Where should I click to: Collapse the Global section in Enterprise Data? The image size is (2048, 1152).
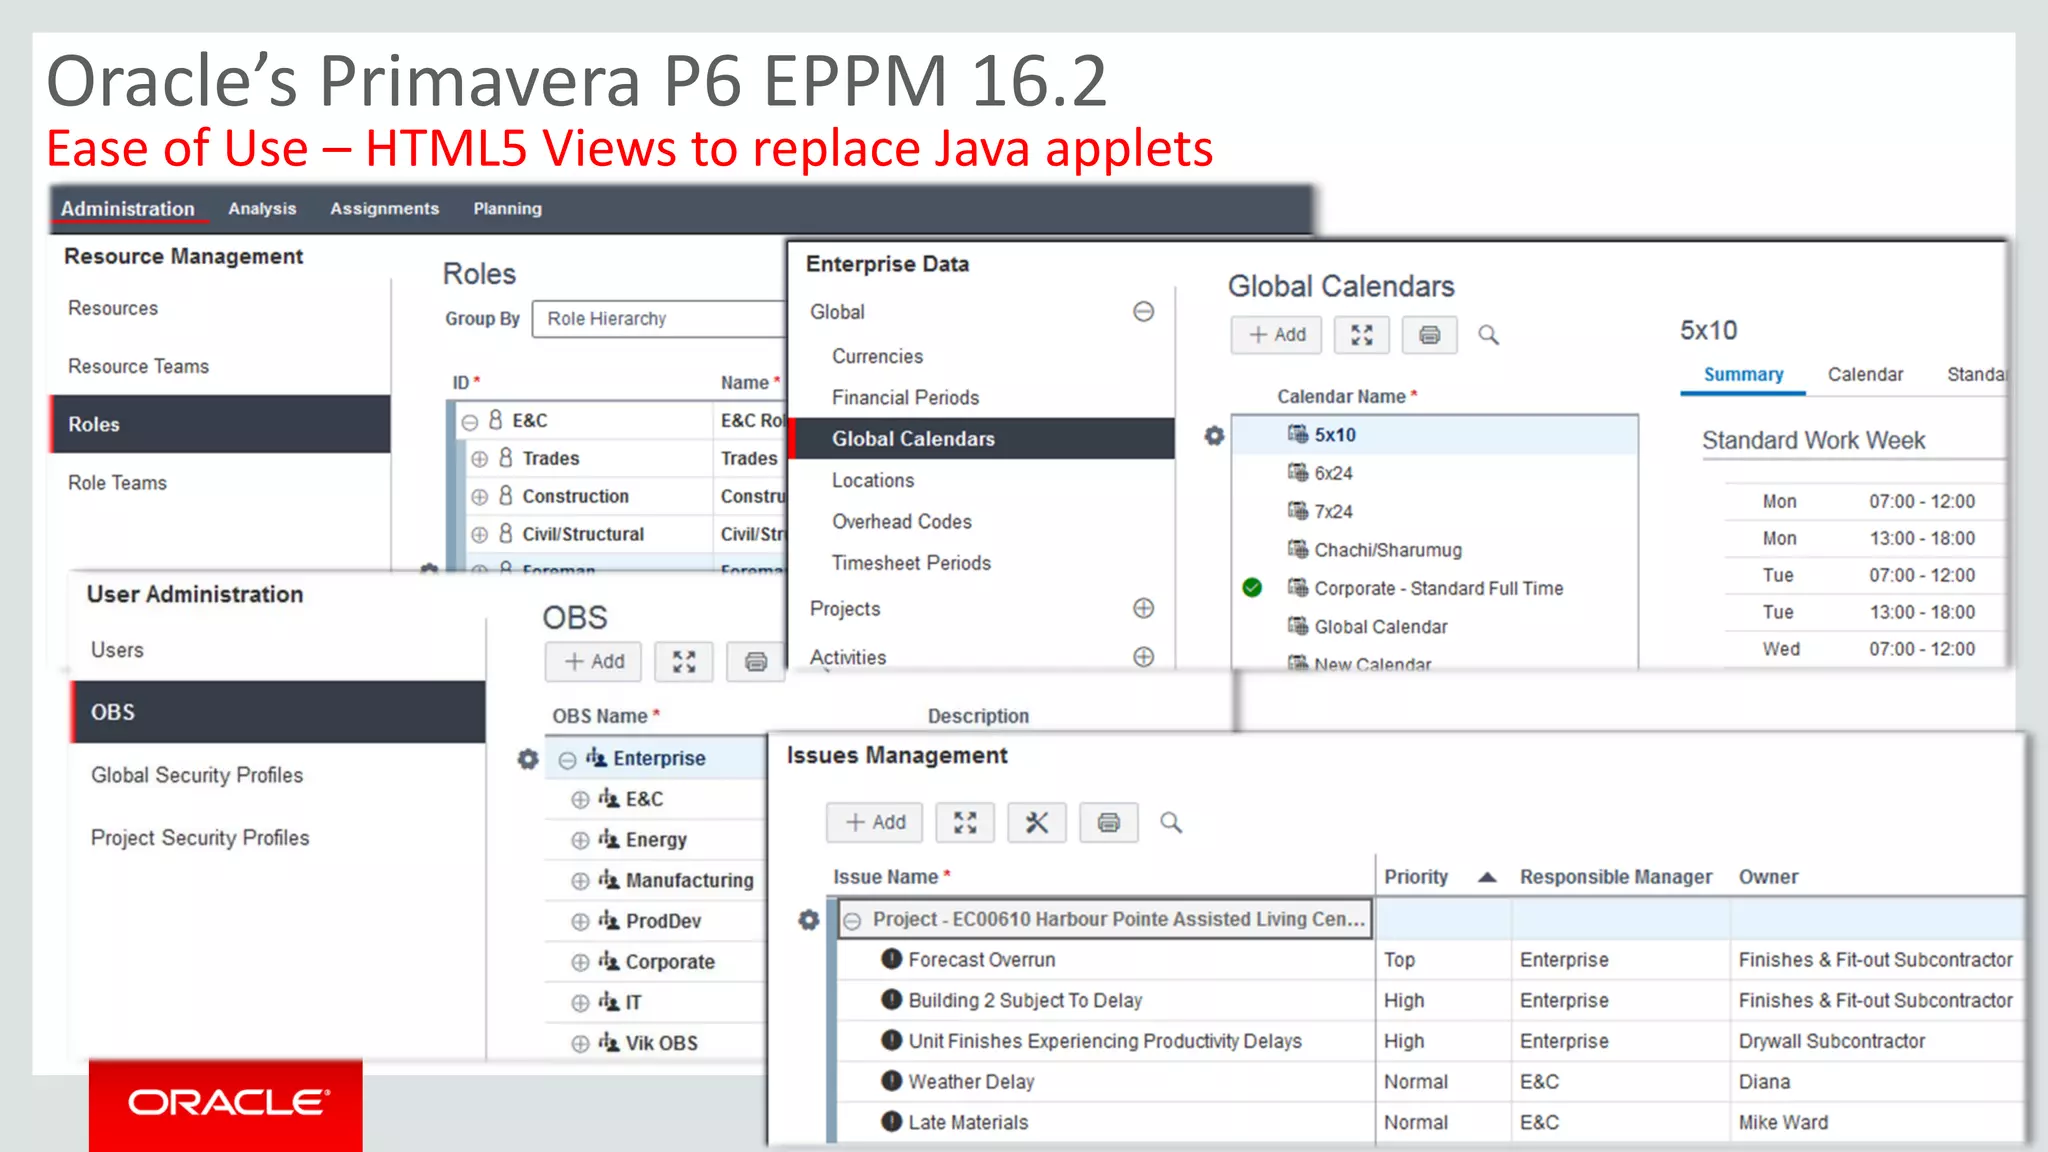[1144, 312]
